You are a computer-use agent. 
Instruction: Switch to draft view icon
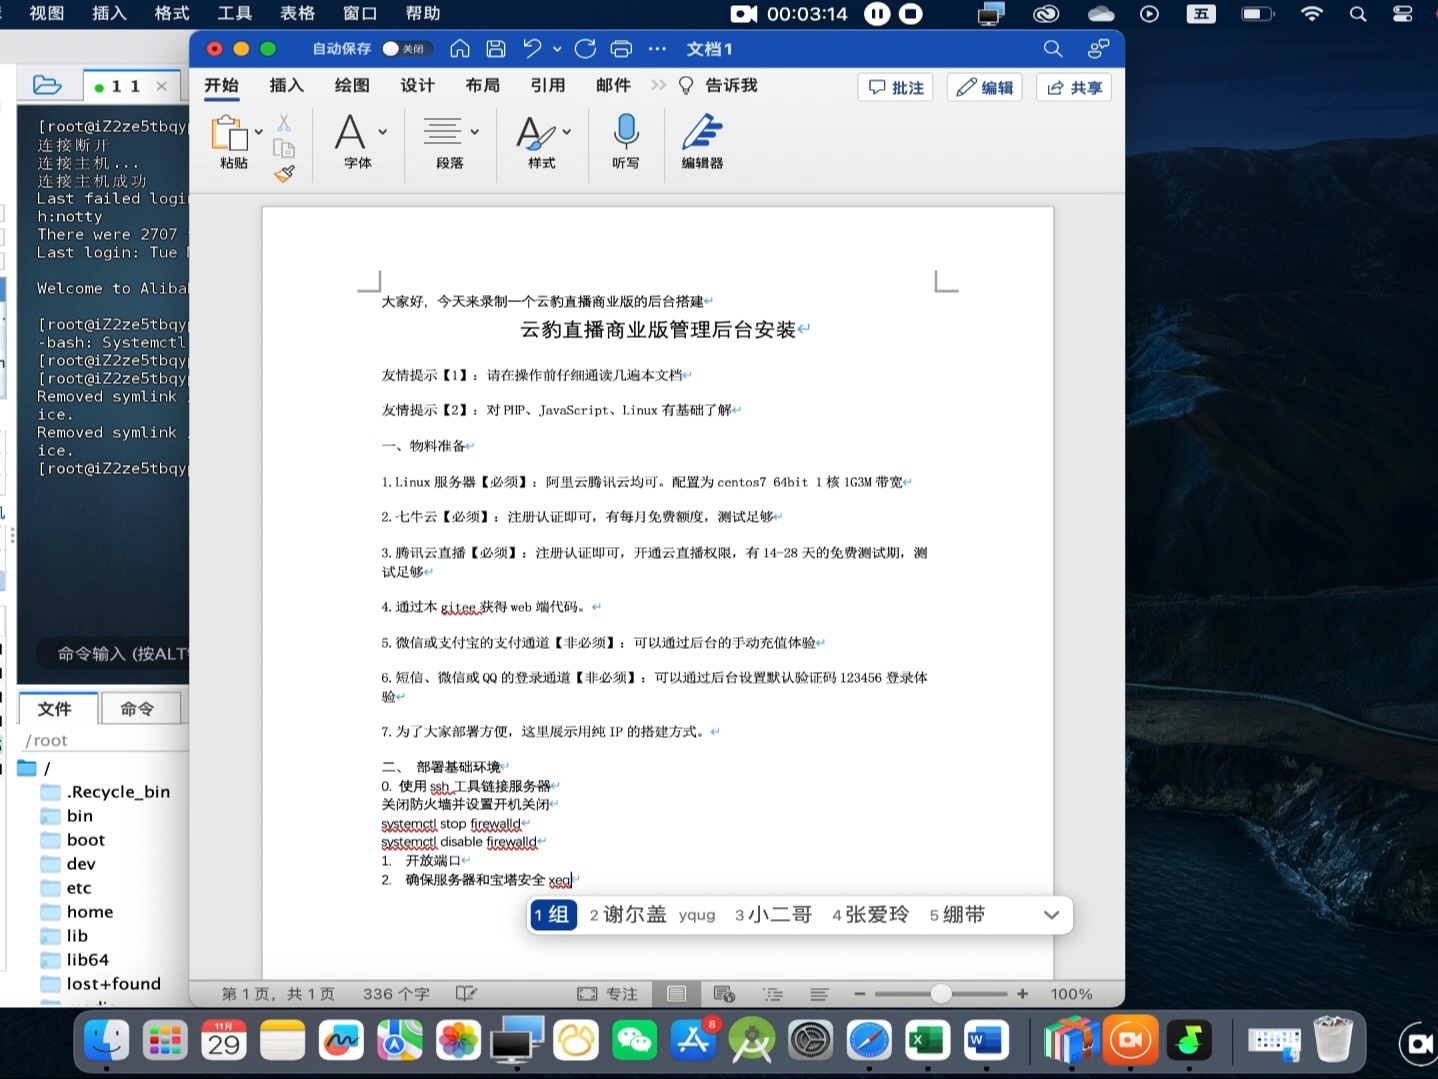click(x=820, y=994)
